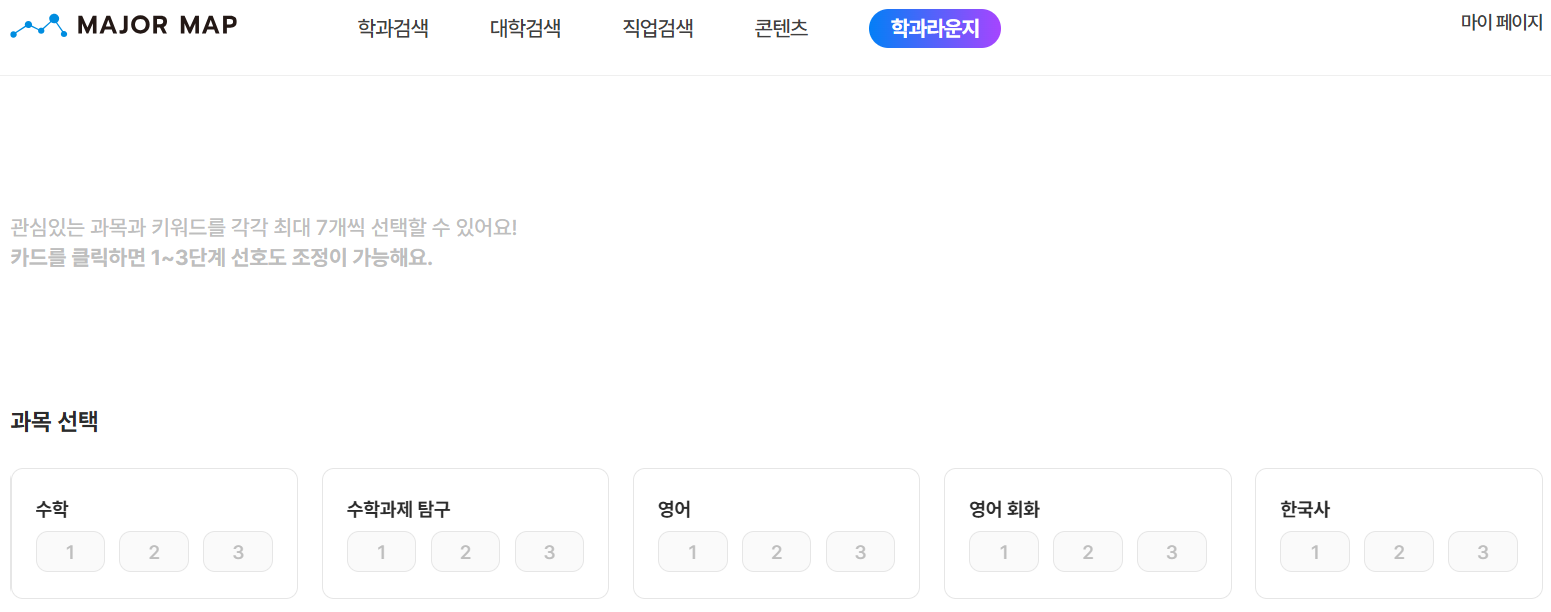This screenshot has width=1551, height=612.
Task: Click the 한국사 subject card
Action: 1398,508
